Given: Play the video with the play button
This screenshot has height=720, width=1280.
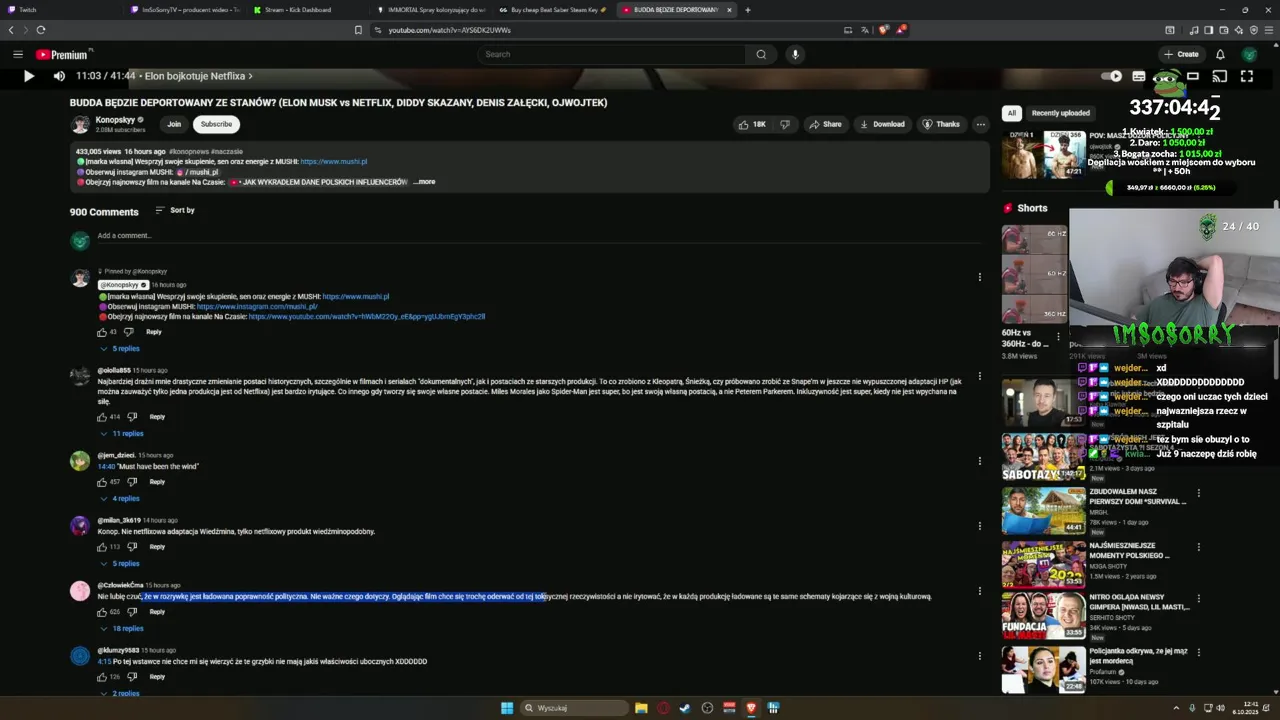Looking at the screenshot, I should tap(28, 76).
